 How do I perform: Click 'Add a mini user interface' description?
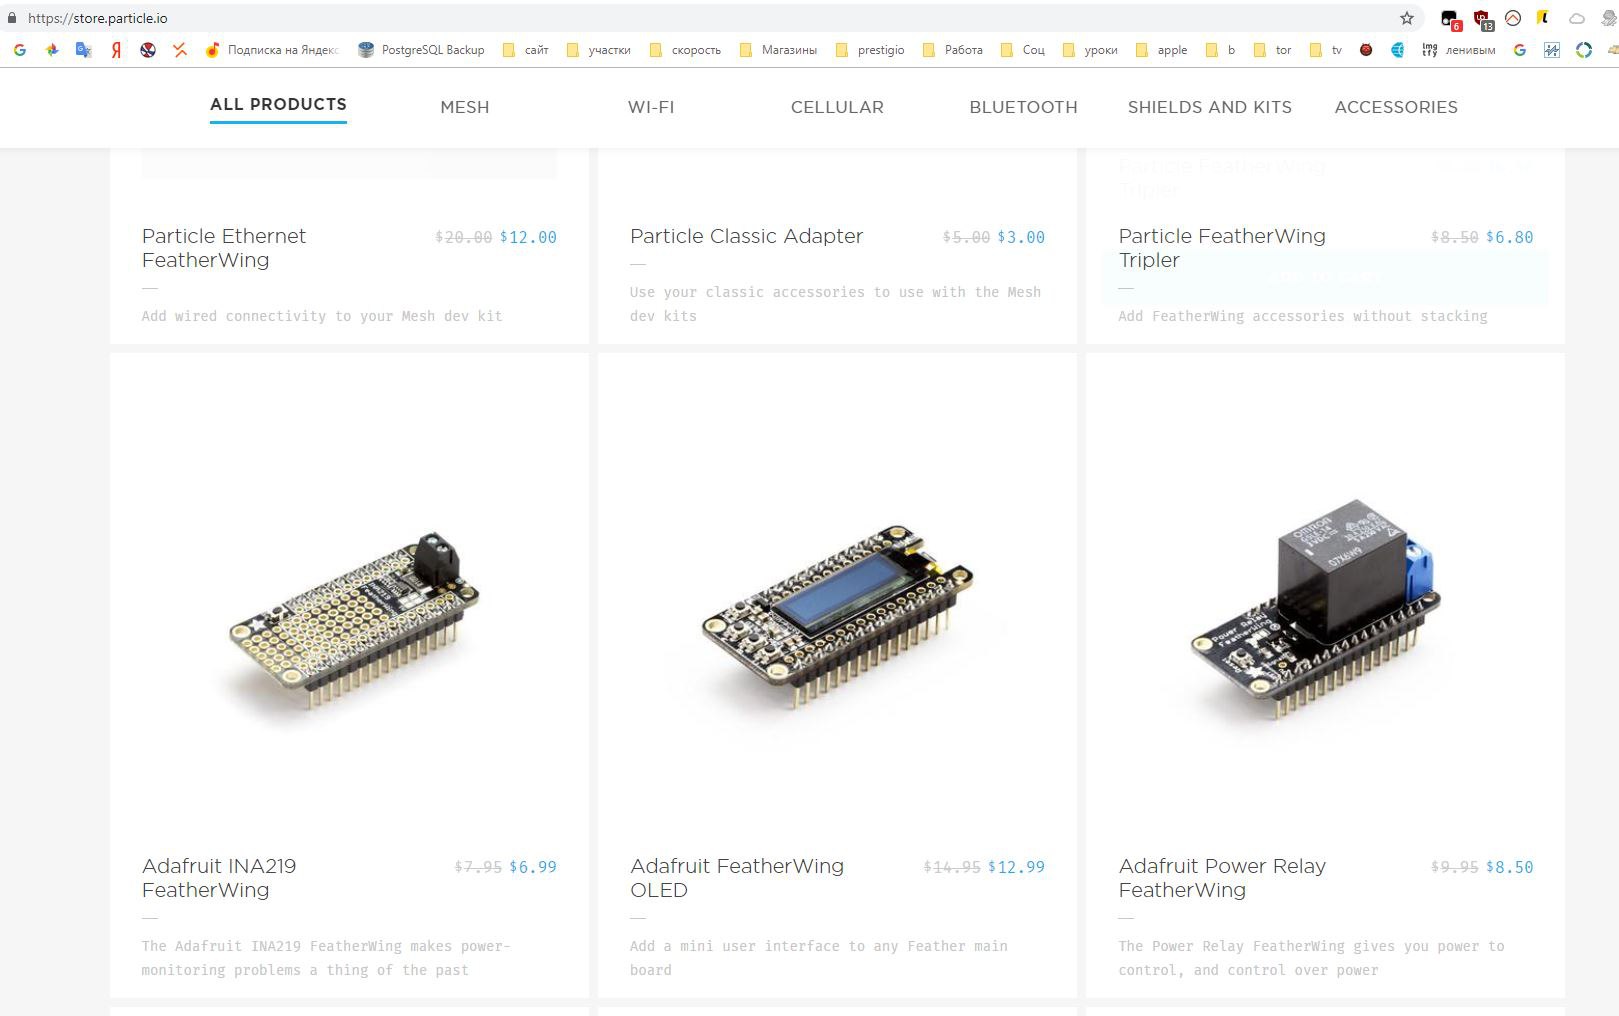(x=818, y=958)
